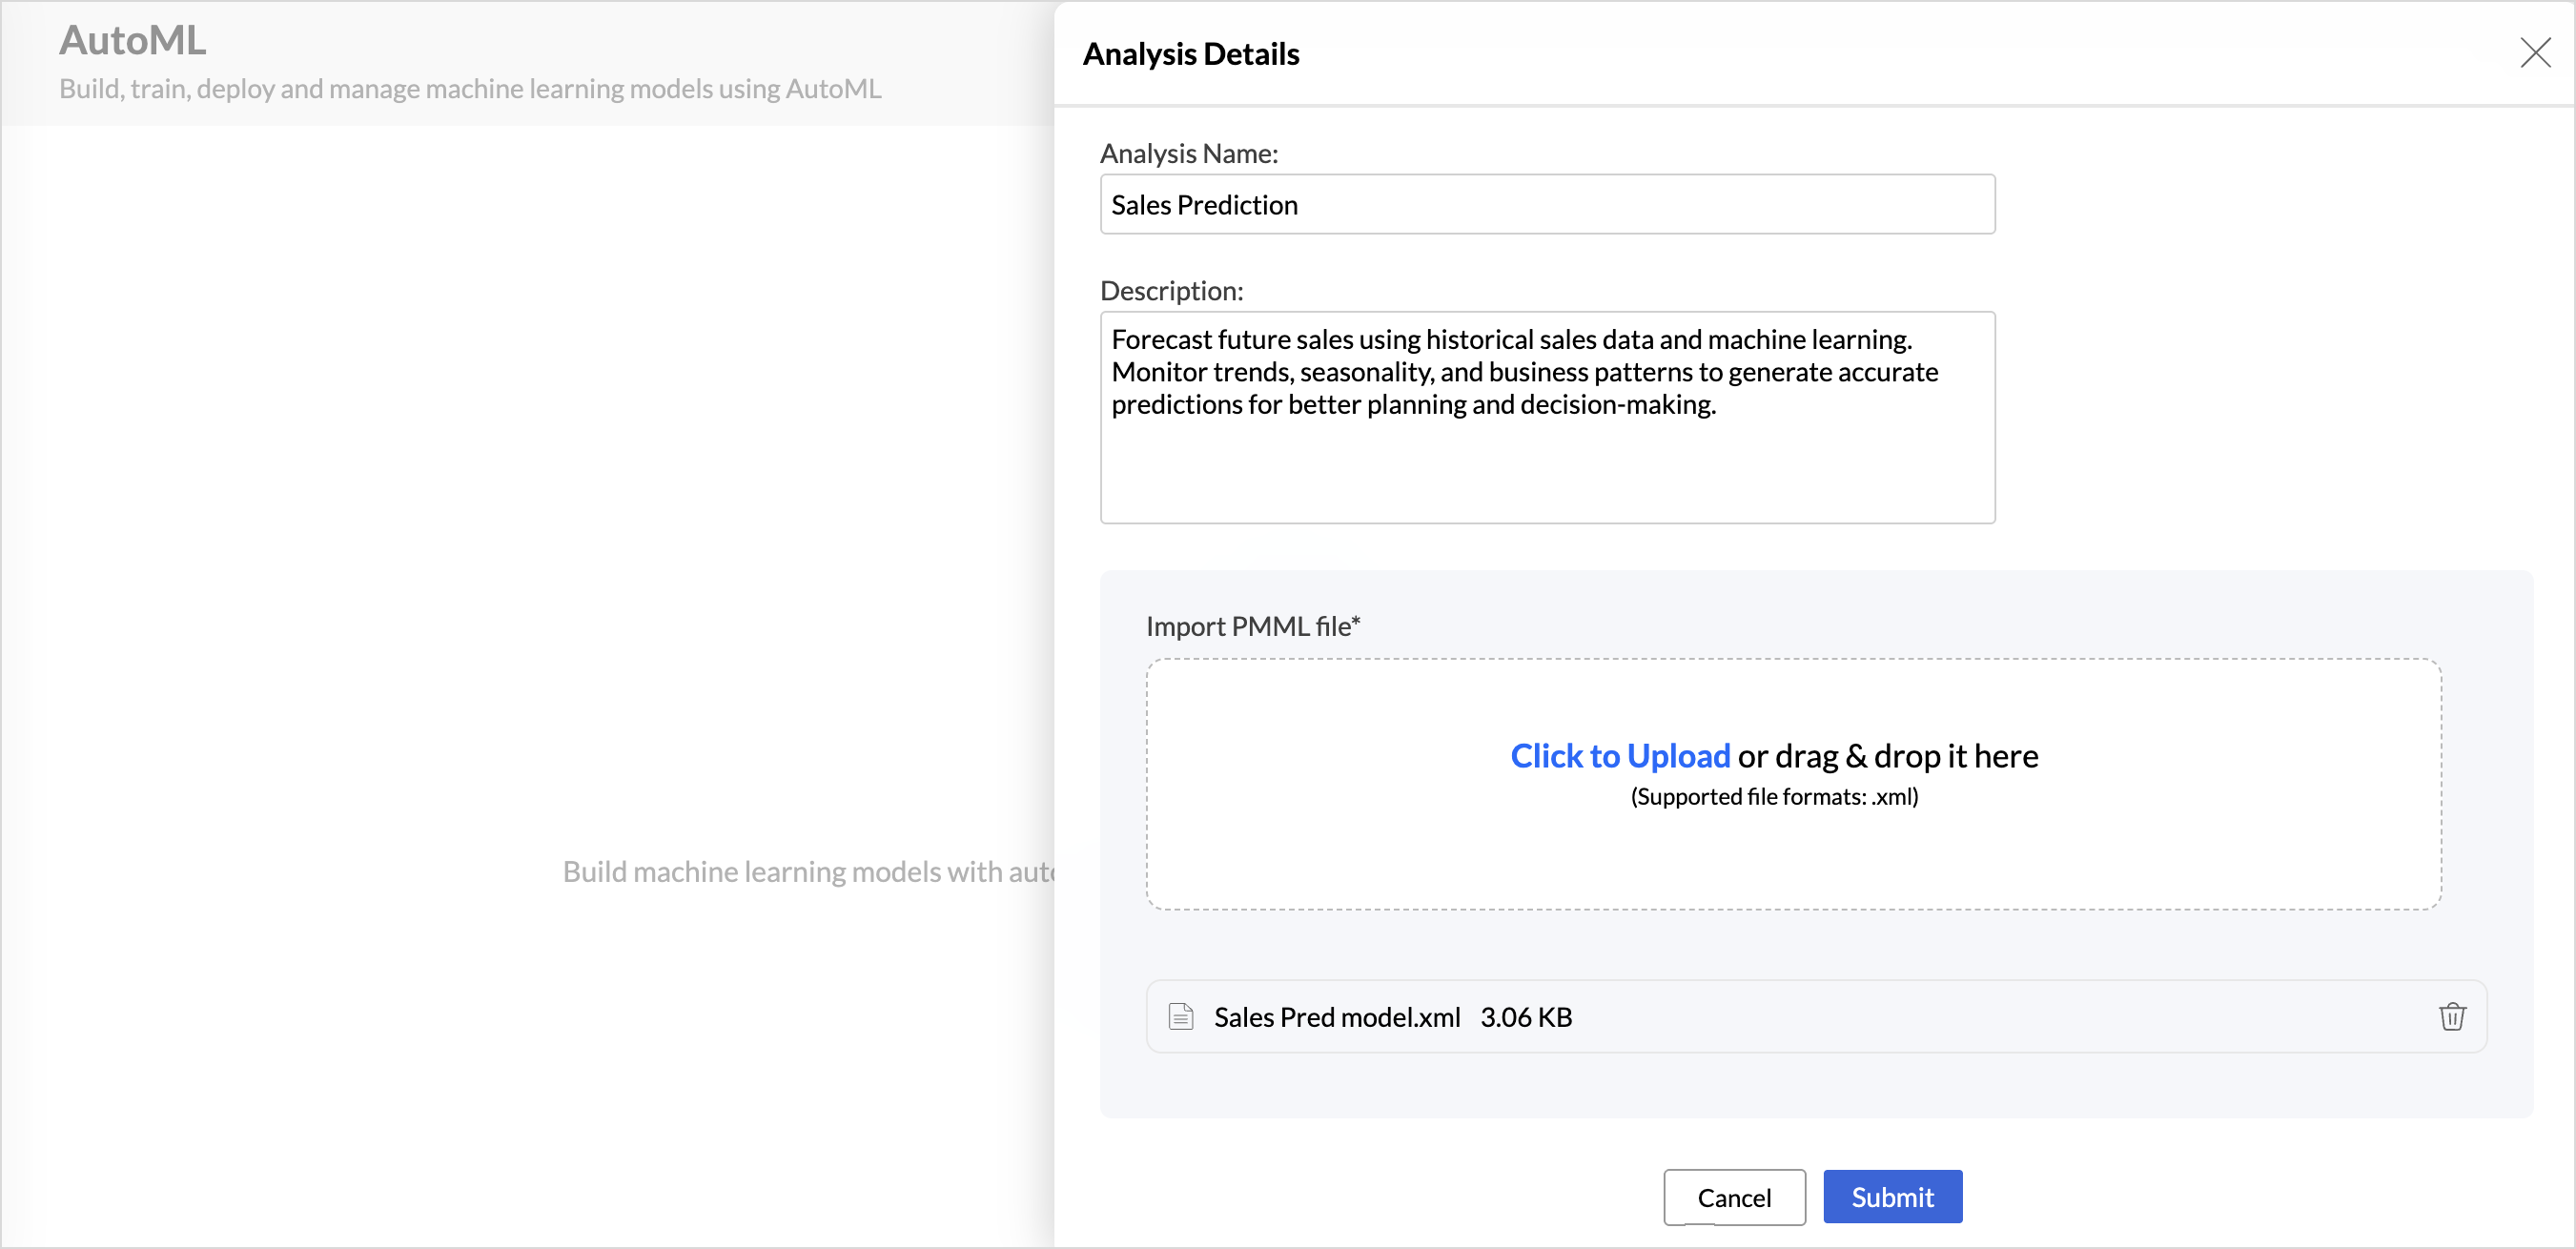Click the document icon beside Sales Pred model.xml
Screen dimensions: 2576x1249
click(1180, 1016)
